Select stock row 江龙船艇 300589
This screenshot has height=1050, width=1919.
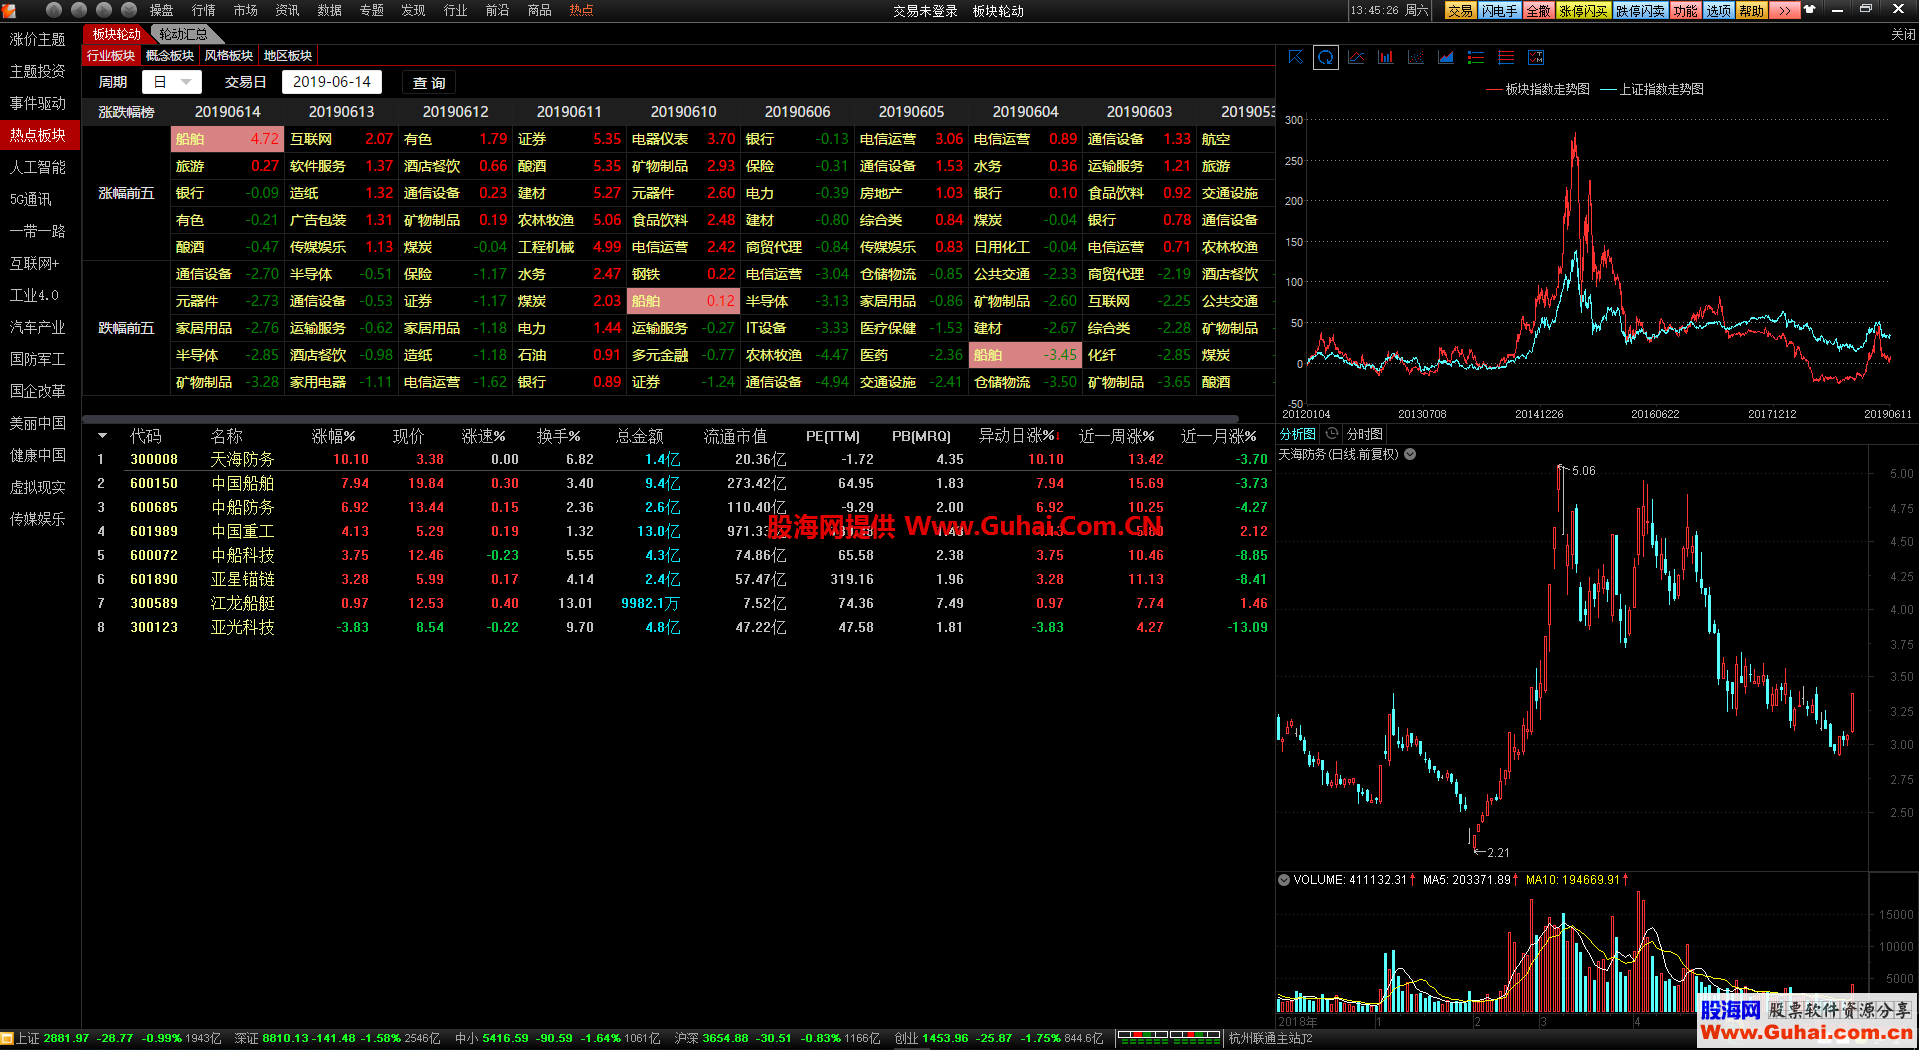680,603
